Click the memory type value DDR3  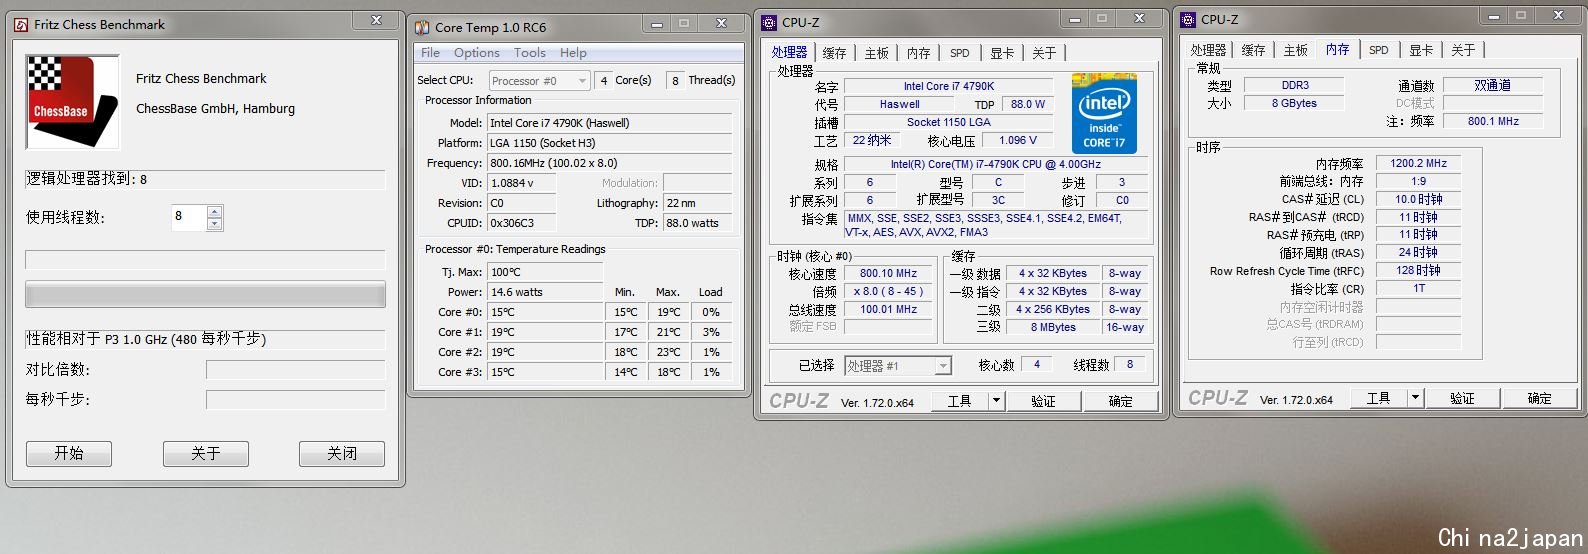click(x=1295, y=85)
